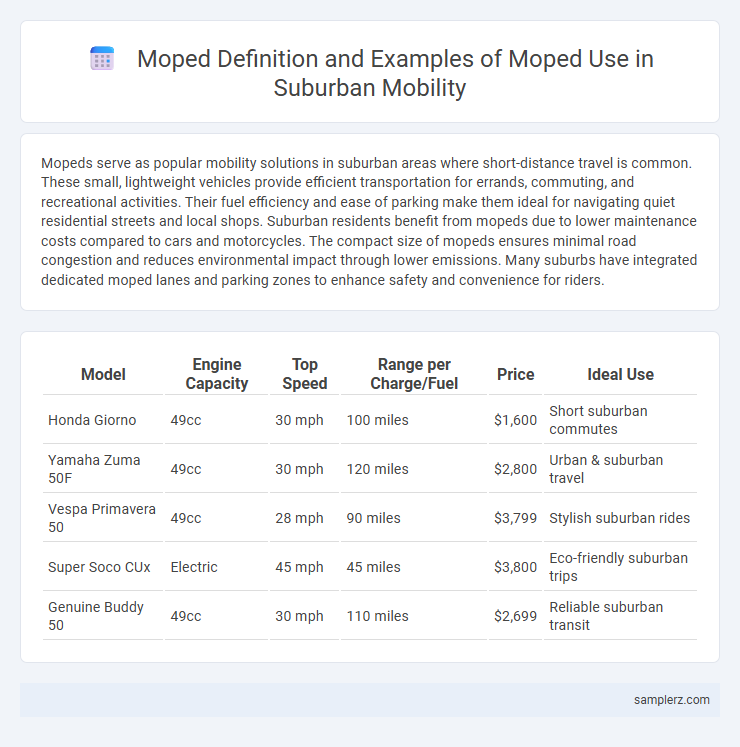The height and width of the screenshot is (747, 740).
Task: Click the 100 miles range cell
Action: coord(414,420)
